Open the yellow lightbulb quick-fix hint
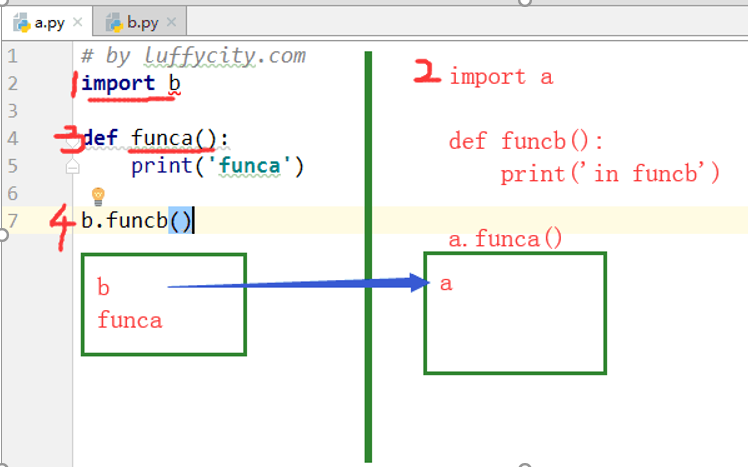 tap(98, 196)
